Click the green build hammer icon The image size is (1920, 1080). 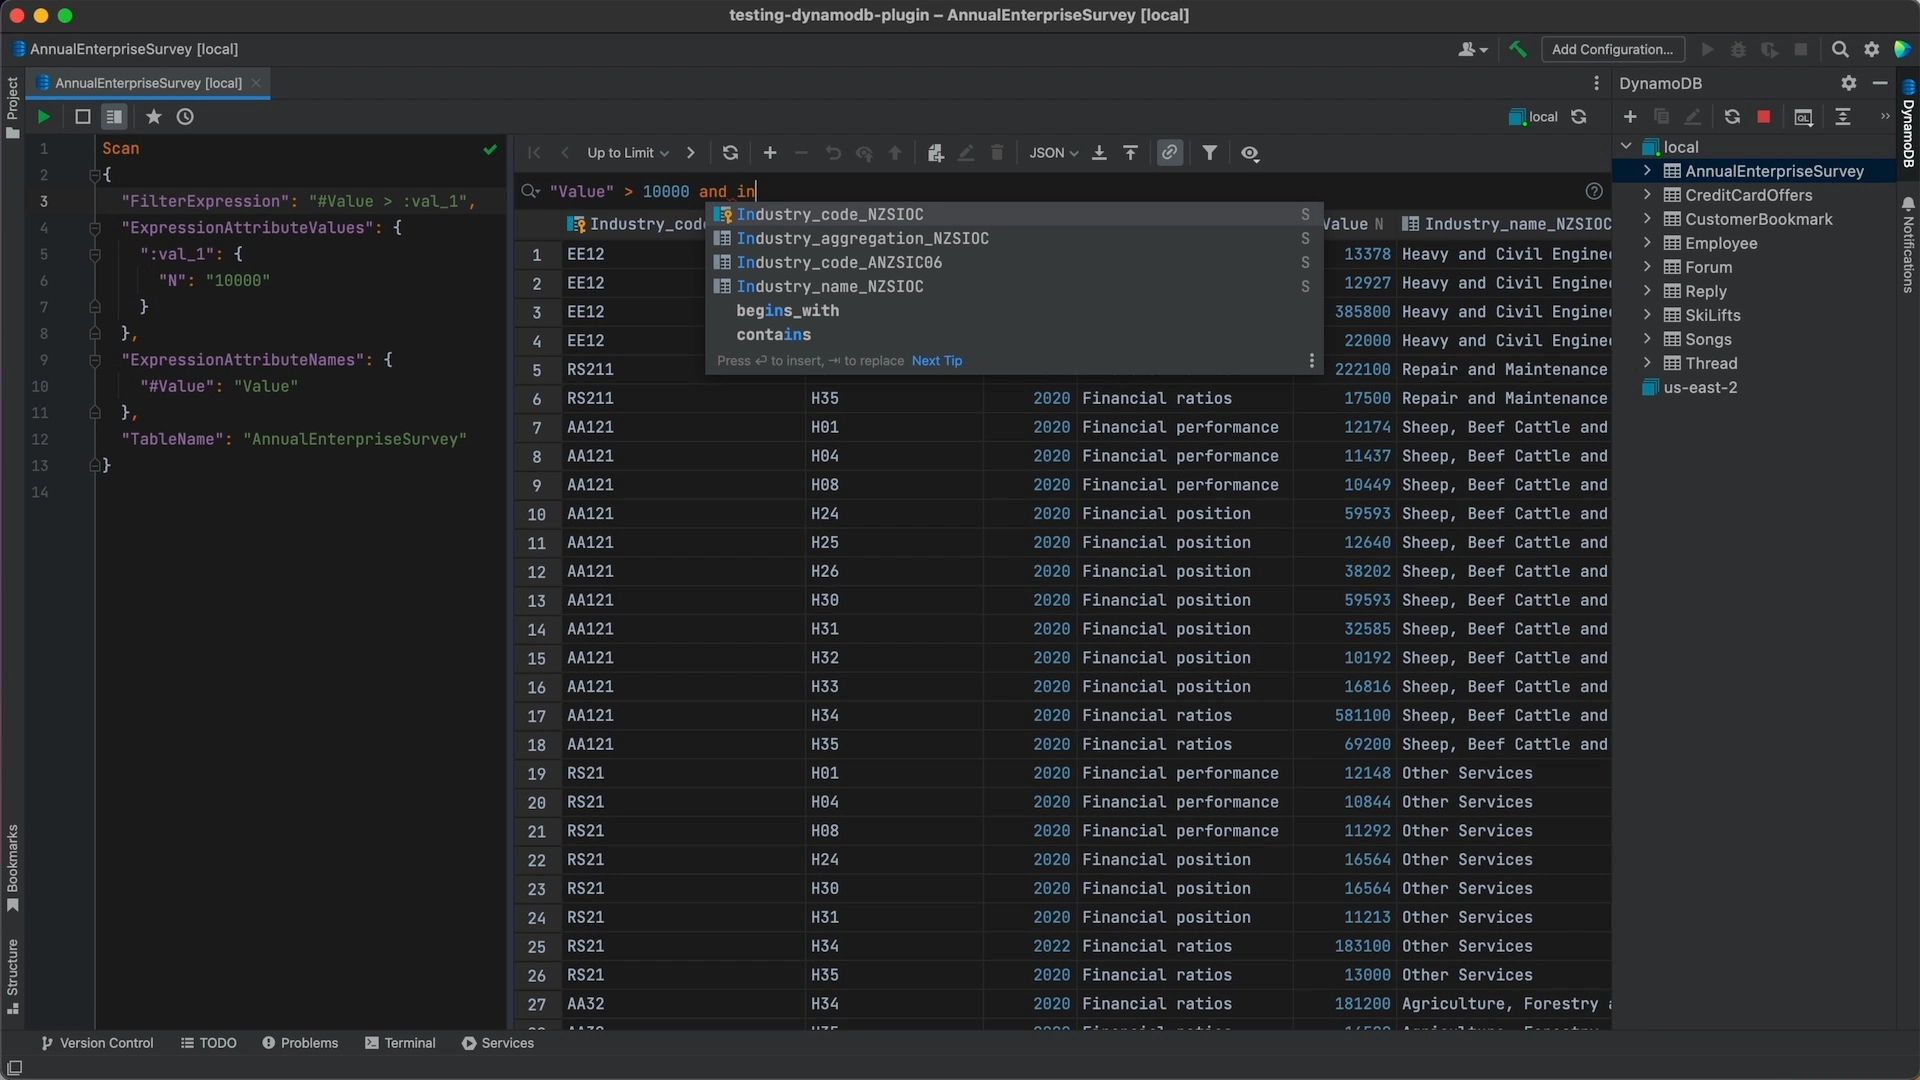pyautogui.click(x=1518, y=49)
